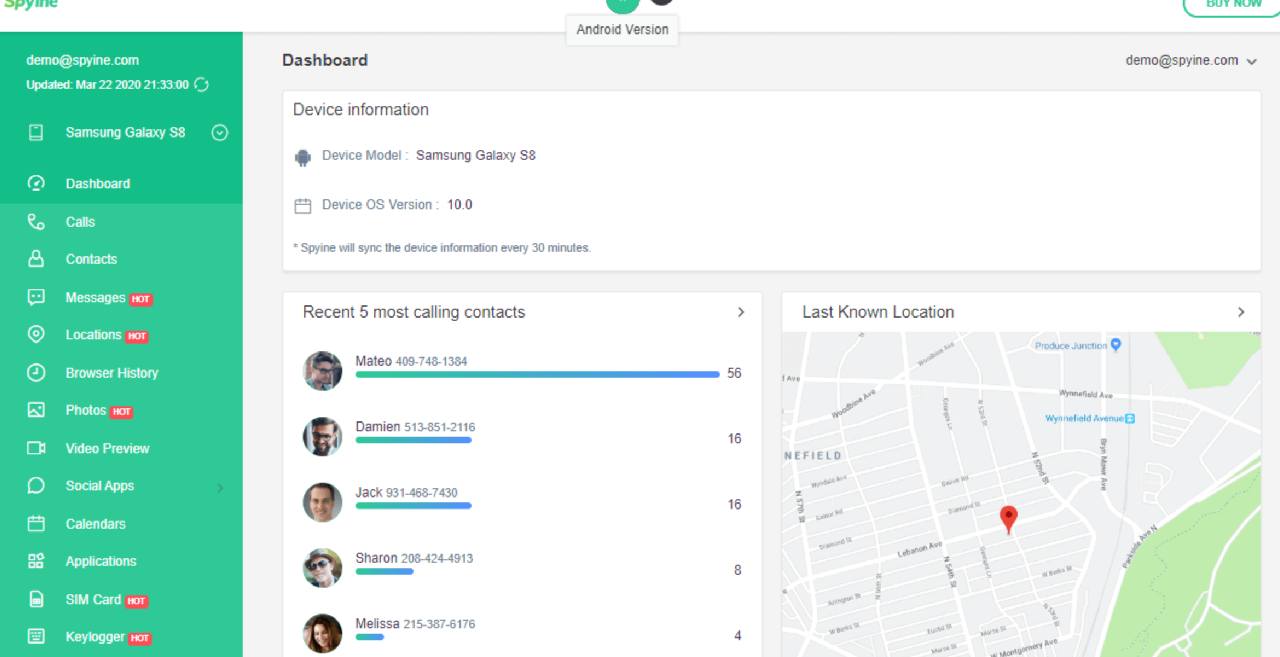Click the demo@spyine.com email in the sidebar

pos(83,60)
